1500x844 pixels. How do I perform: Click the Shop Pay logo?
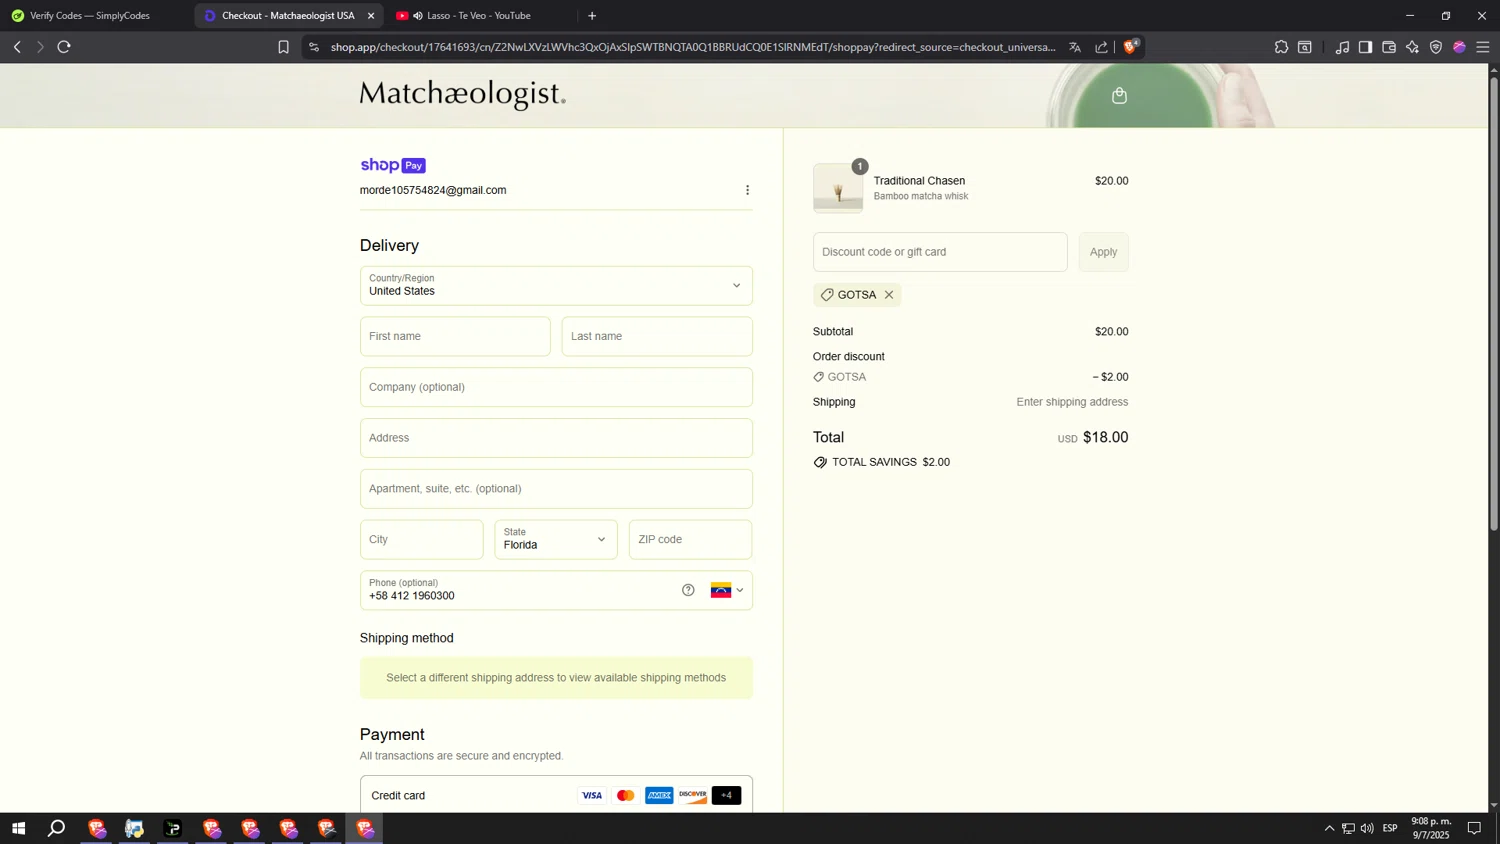(393, 165)
